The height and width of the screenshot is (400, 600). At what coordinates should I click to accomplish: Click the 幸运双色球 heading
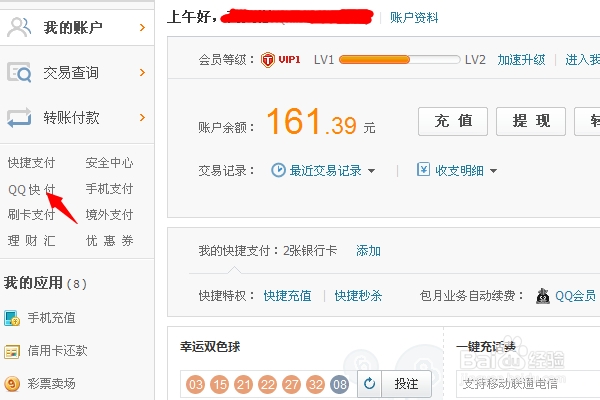(x=210, y=347)
